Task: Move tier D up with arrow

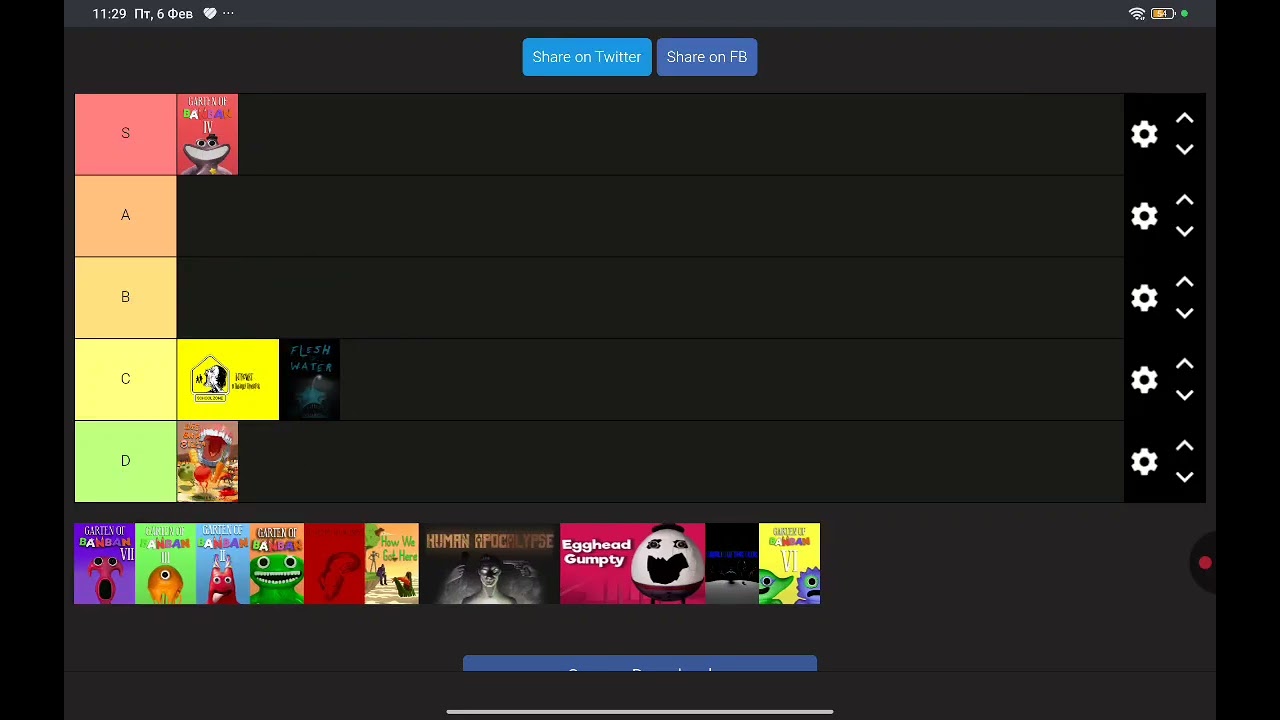Action: (1185, 447)
